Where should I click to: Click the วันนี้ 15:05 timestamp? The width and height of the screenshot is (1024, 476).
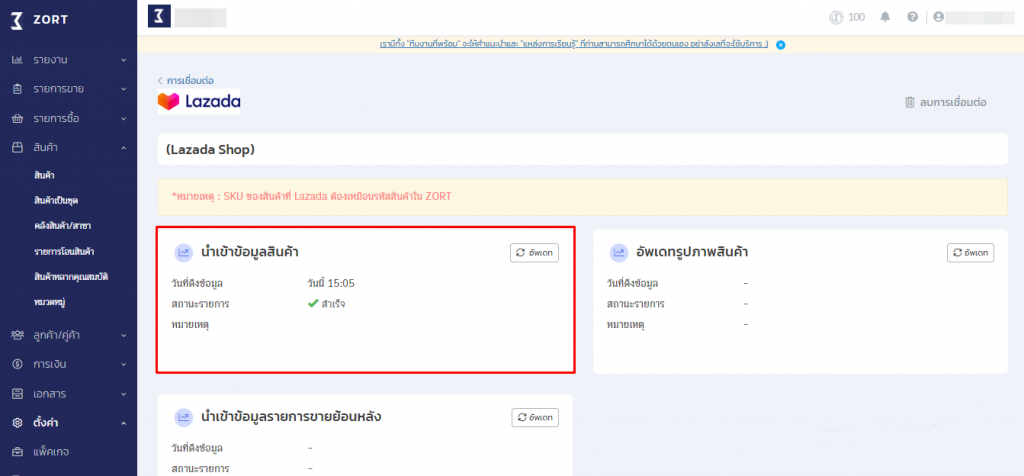[x=331, y=283]
